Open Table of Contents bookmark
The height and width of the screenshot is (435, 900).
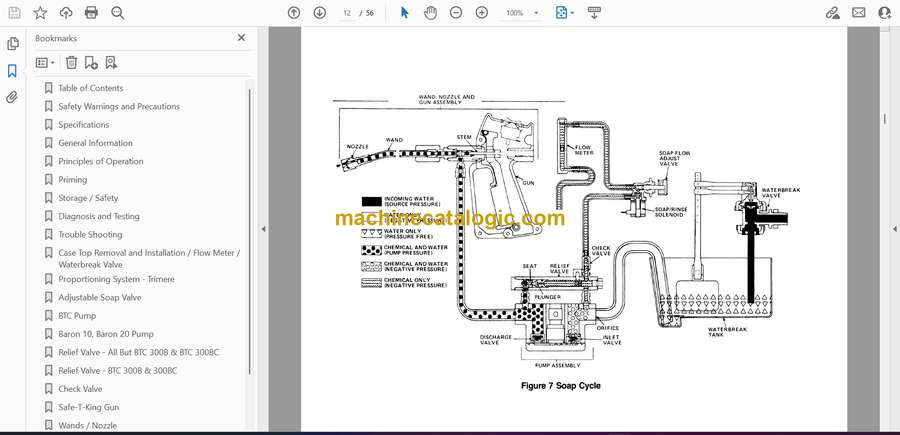pyautogui.click(x=91, y=88)
